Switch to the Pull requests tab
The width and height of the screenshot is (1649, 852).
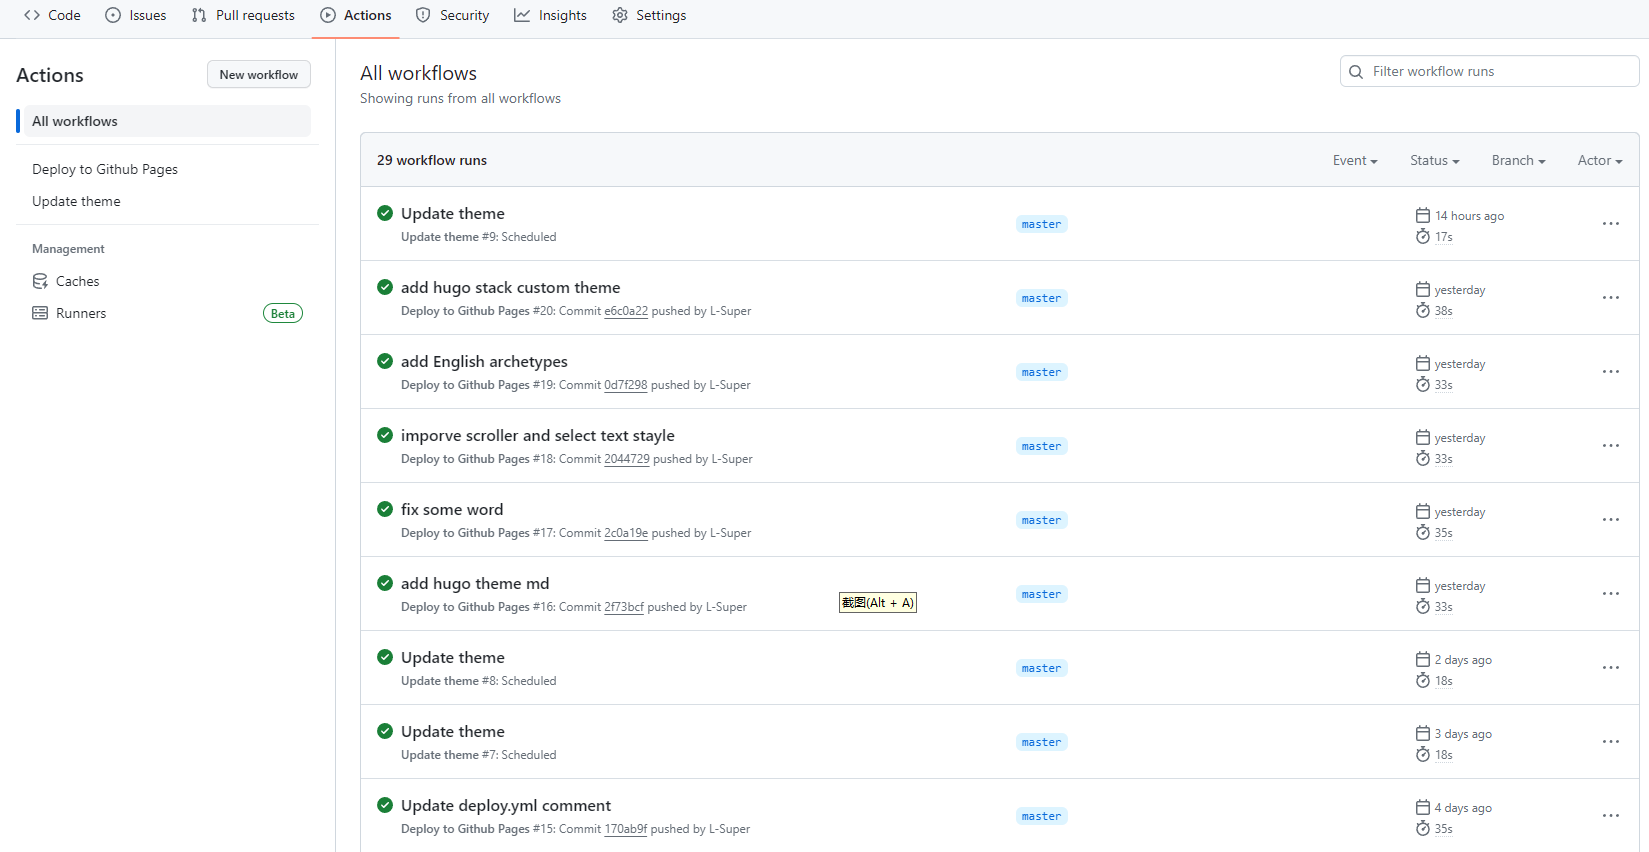point(243,15)
